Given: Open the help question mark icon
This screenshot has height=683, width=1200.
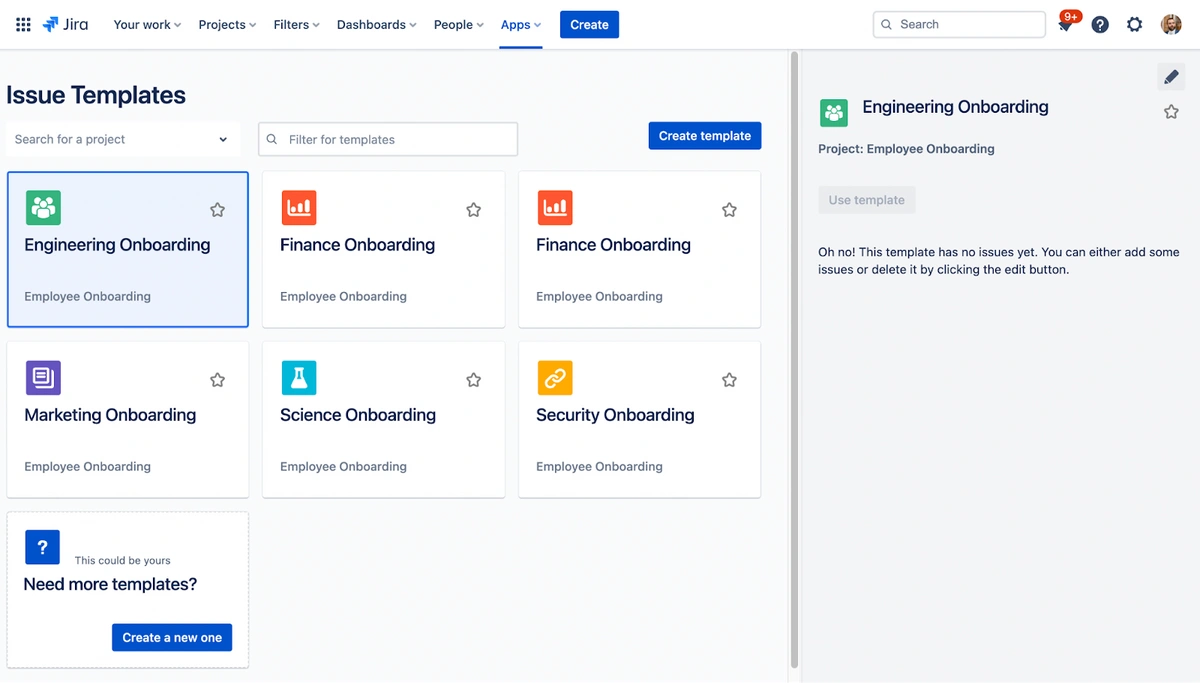Looking at the screenshot, I should tap(1099, 24).
